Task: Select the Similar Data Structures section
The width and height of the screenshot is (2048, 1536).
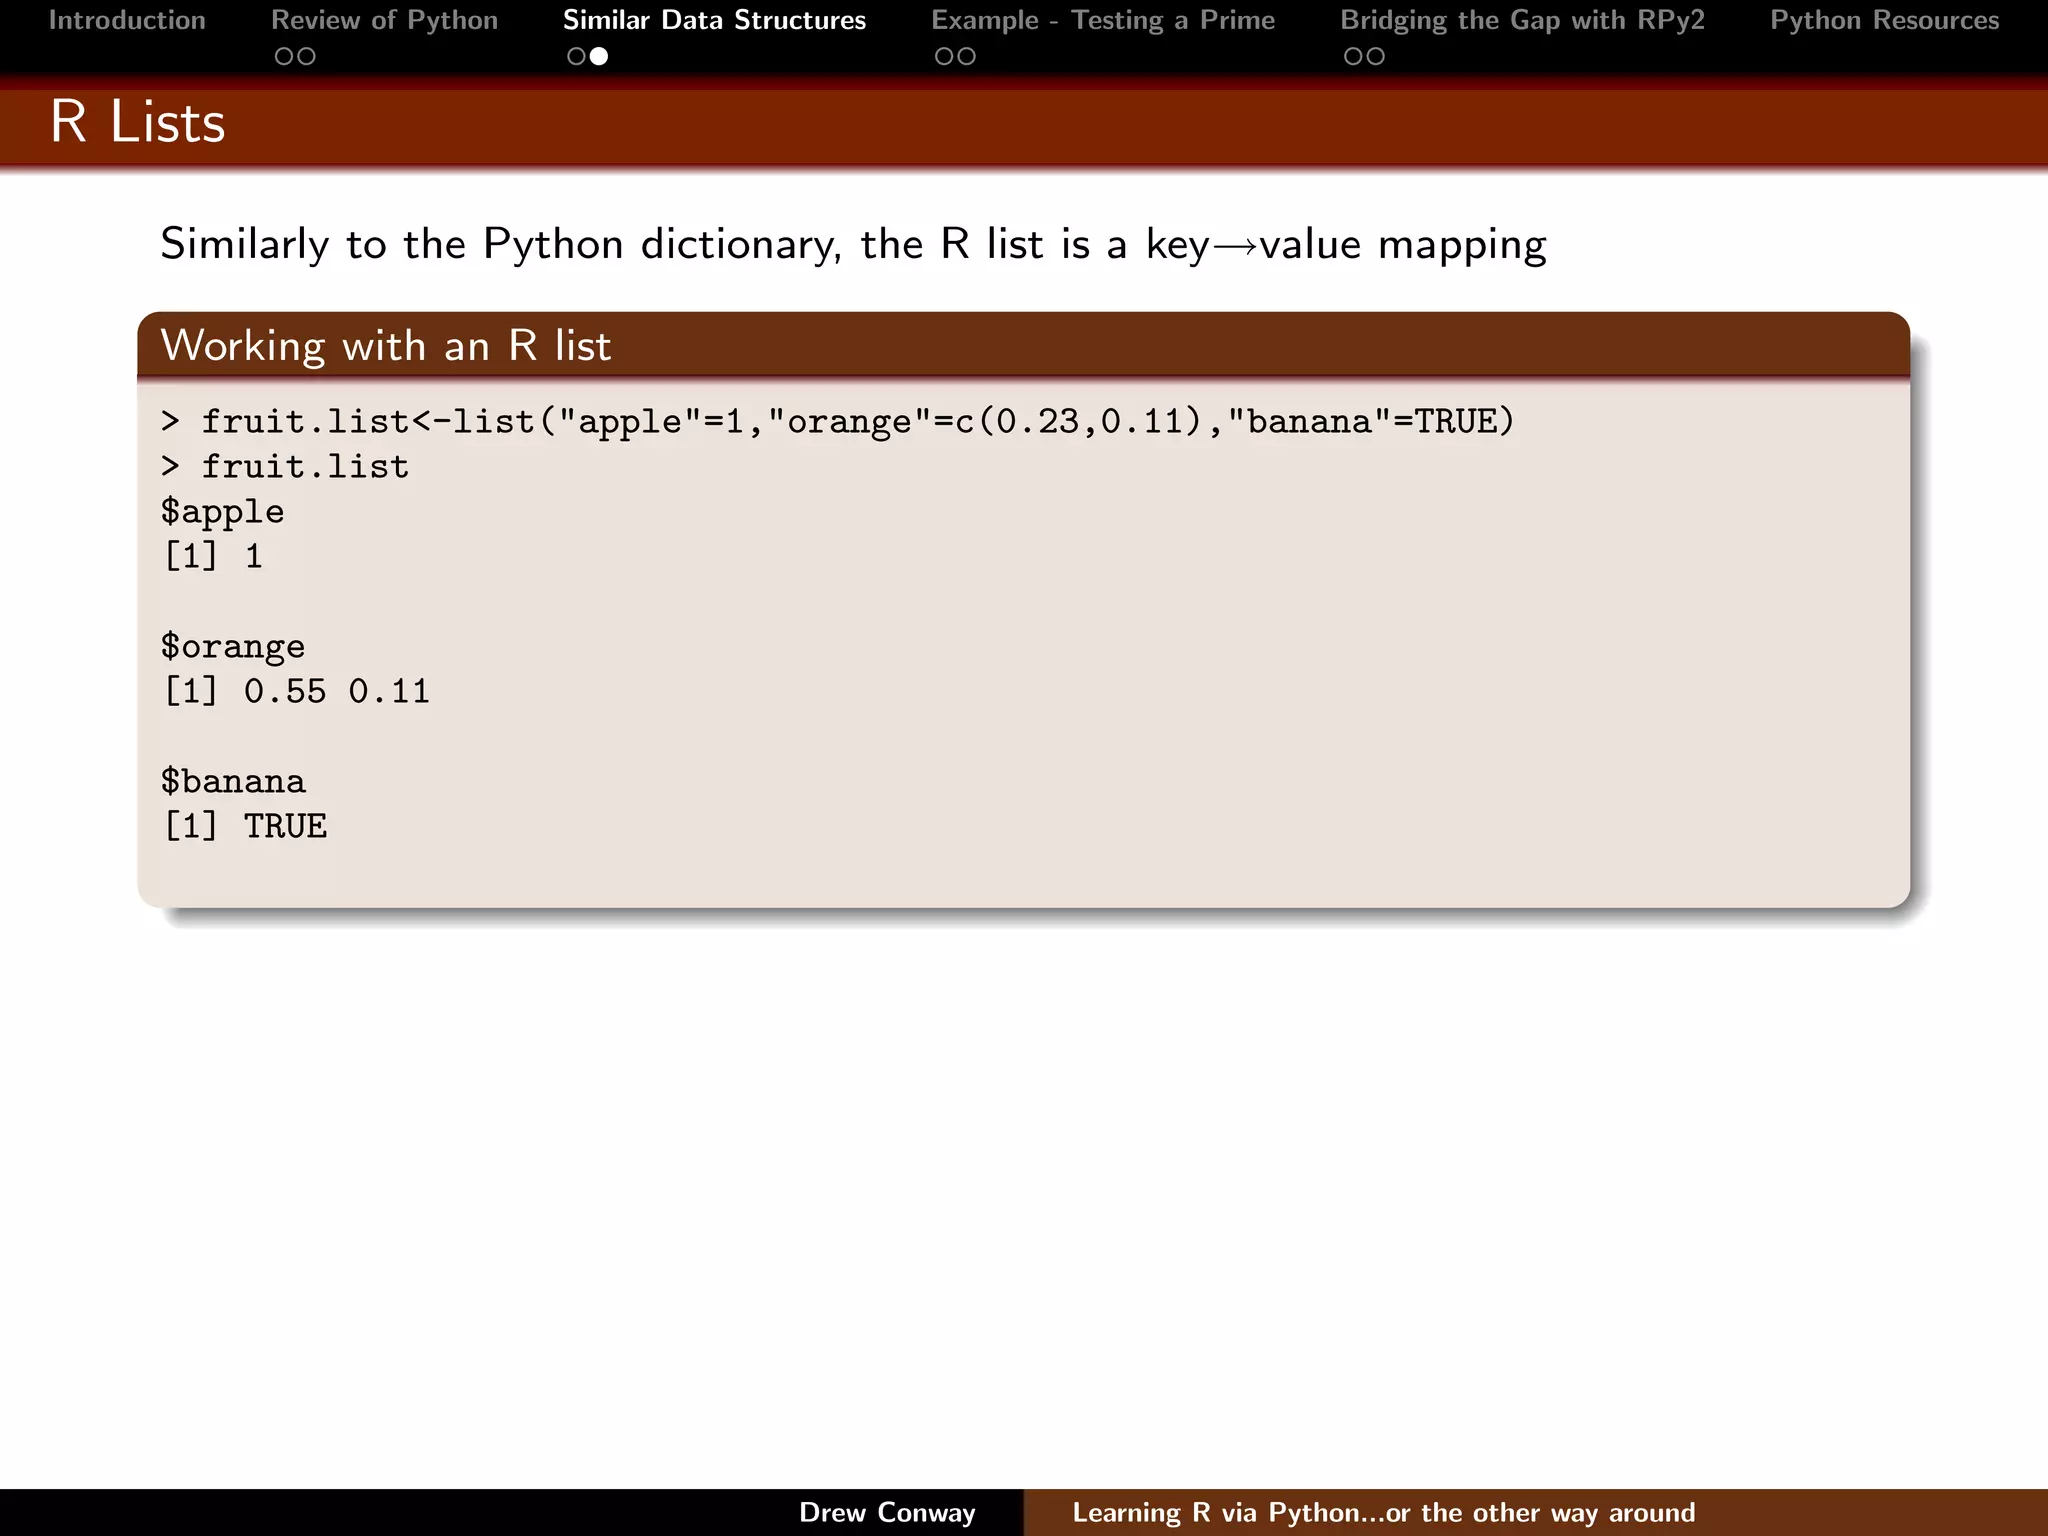Action: [x=714, y=20]
